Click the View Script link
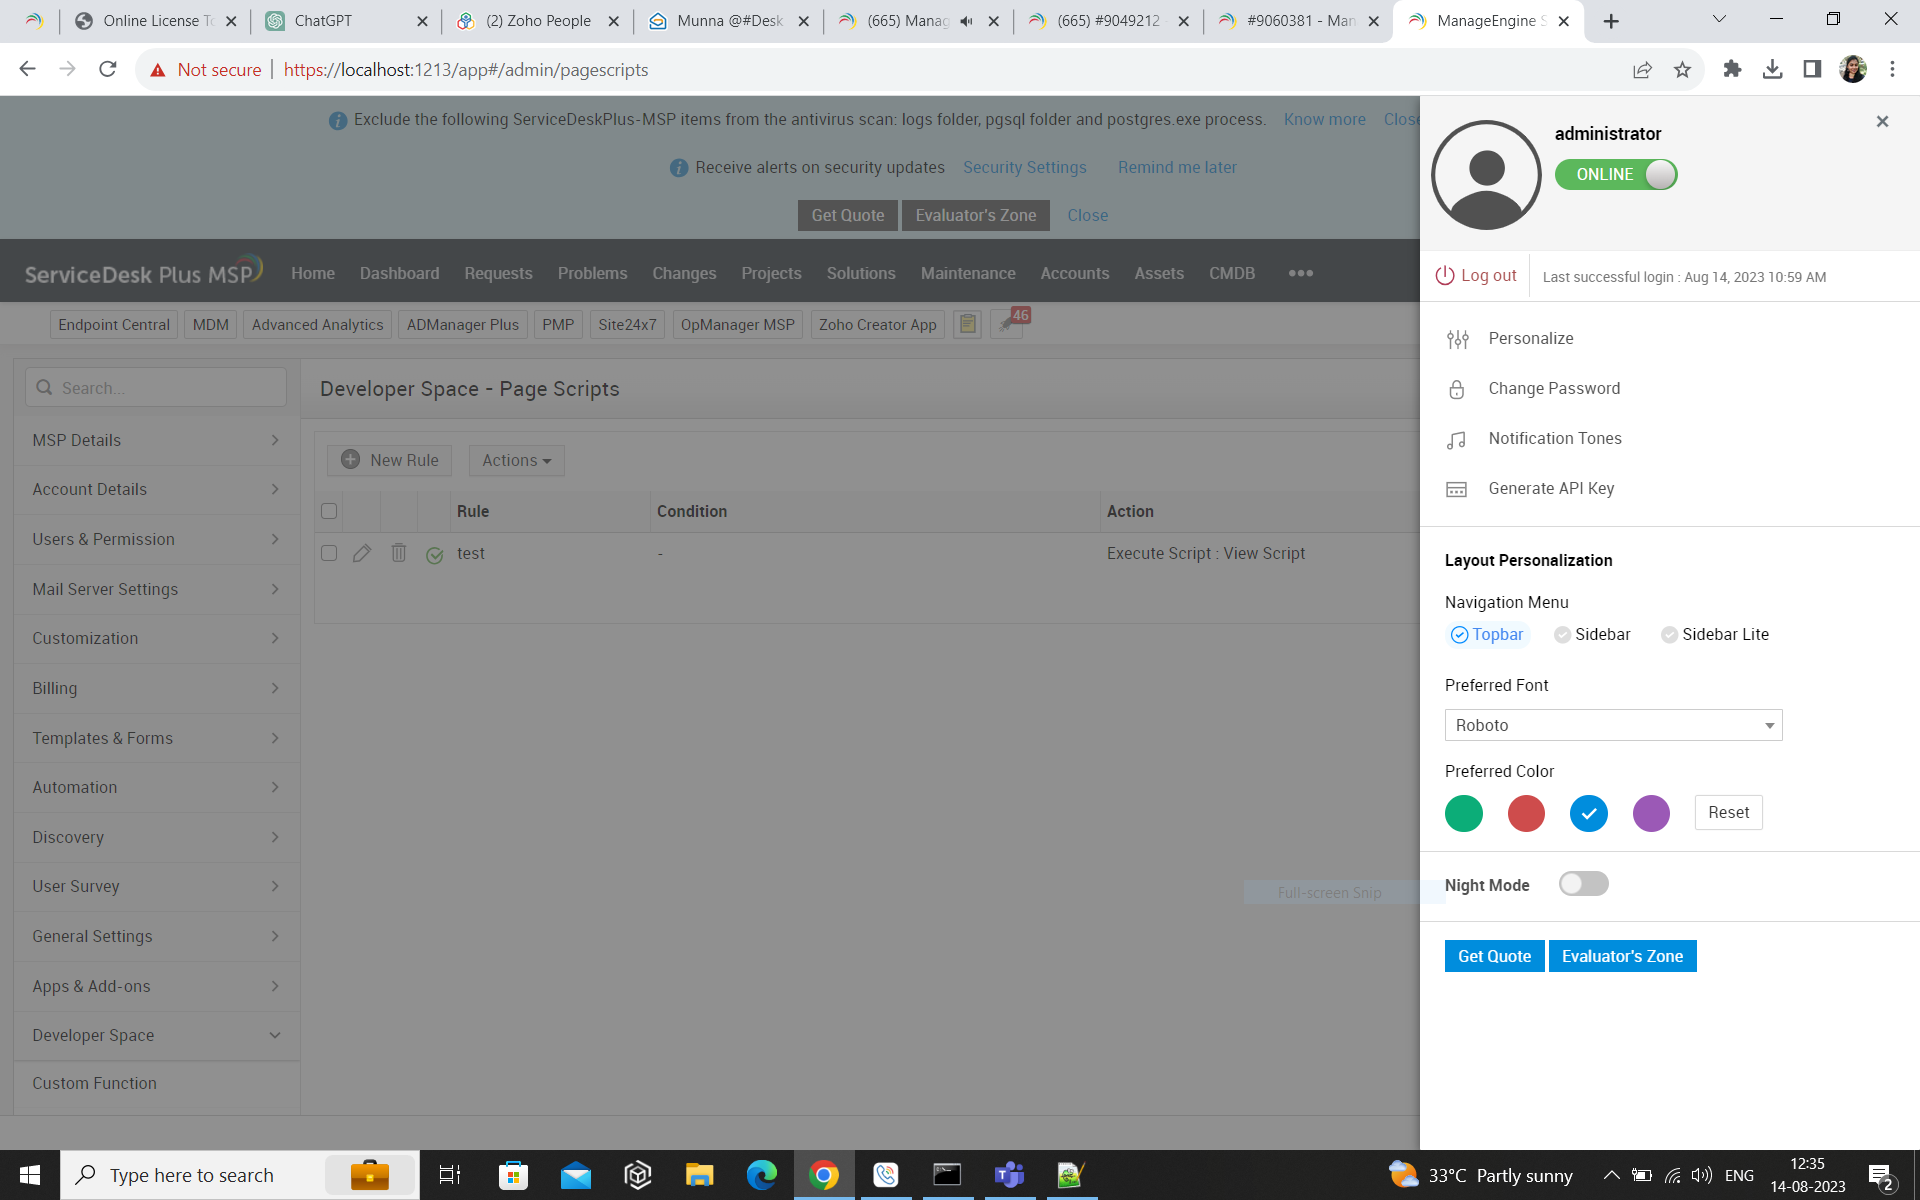Viewport: 1920px width, 1200px height. point(1264,553)
